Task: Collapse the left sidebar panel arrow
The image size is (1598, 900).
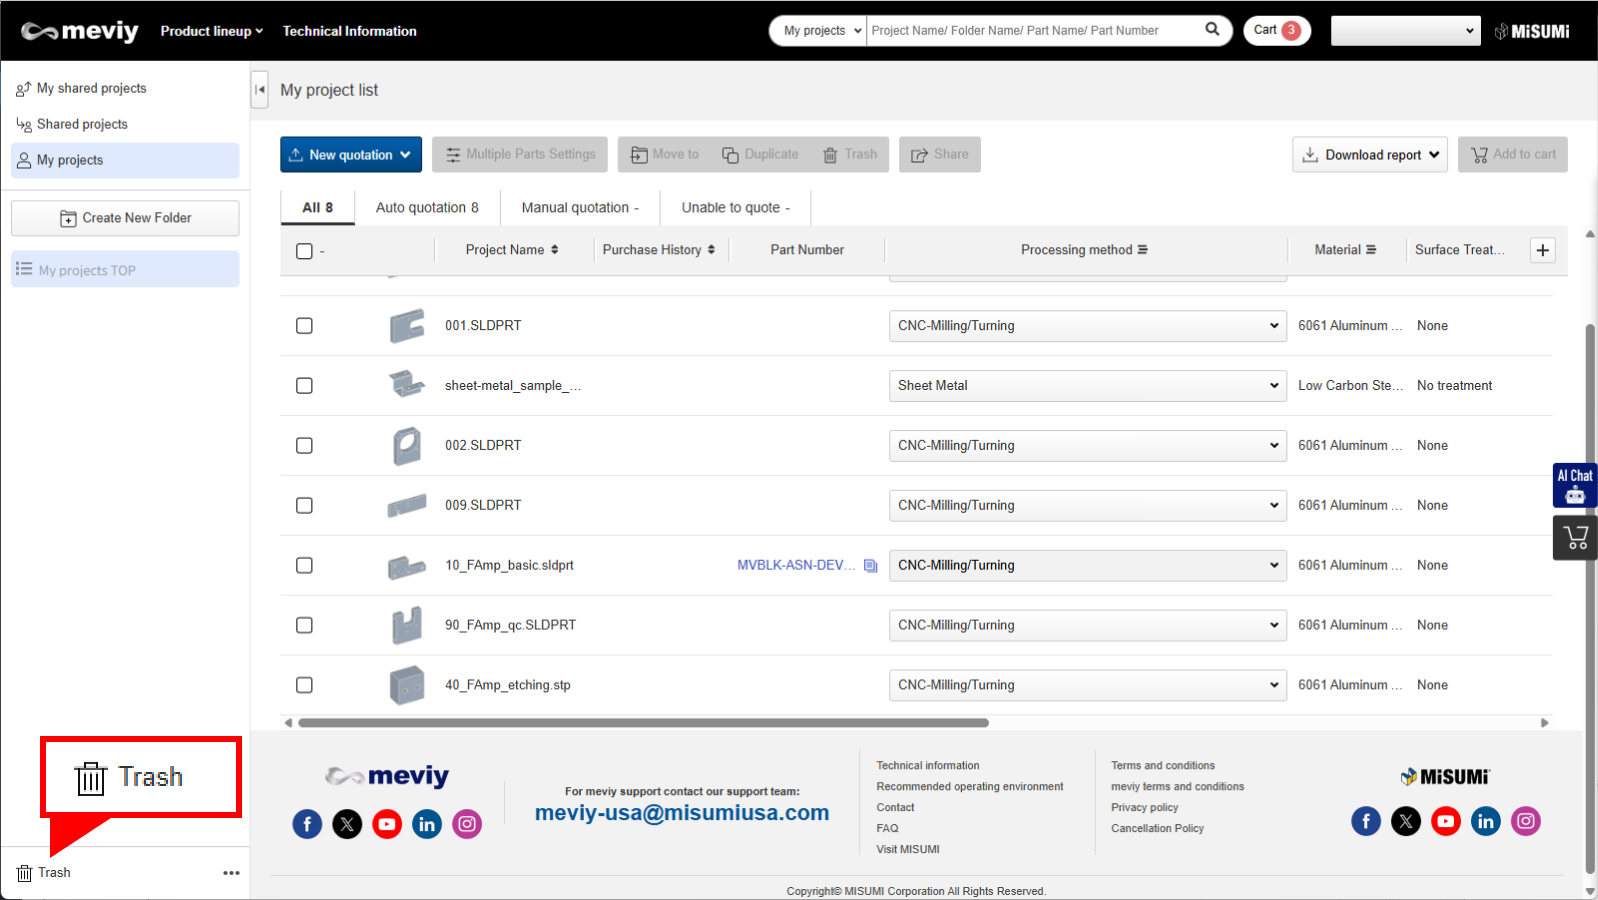Action: tap(260, 89)
